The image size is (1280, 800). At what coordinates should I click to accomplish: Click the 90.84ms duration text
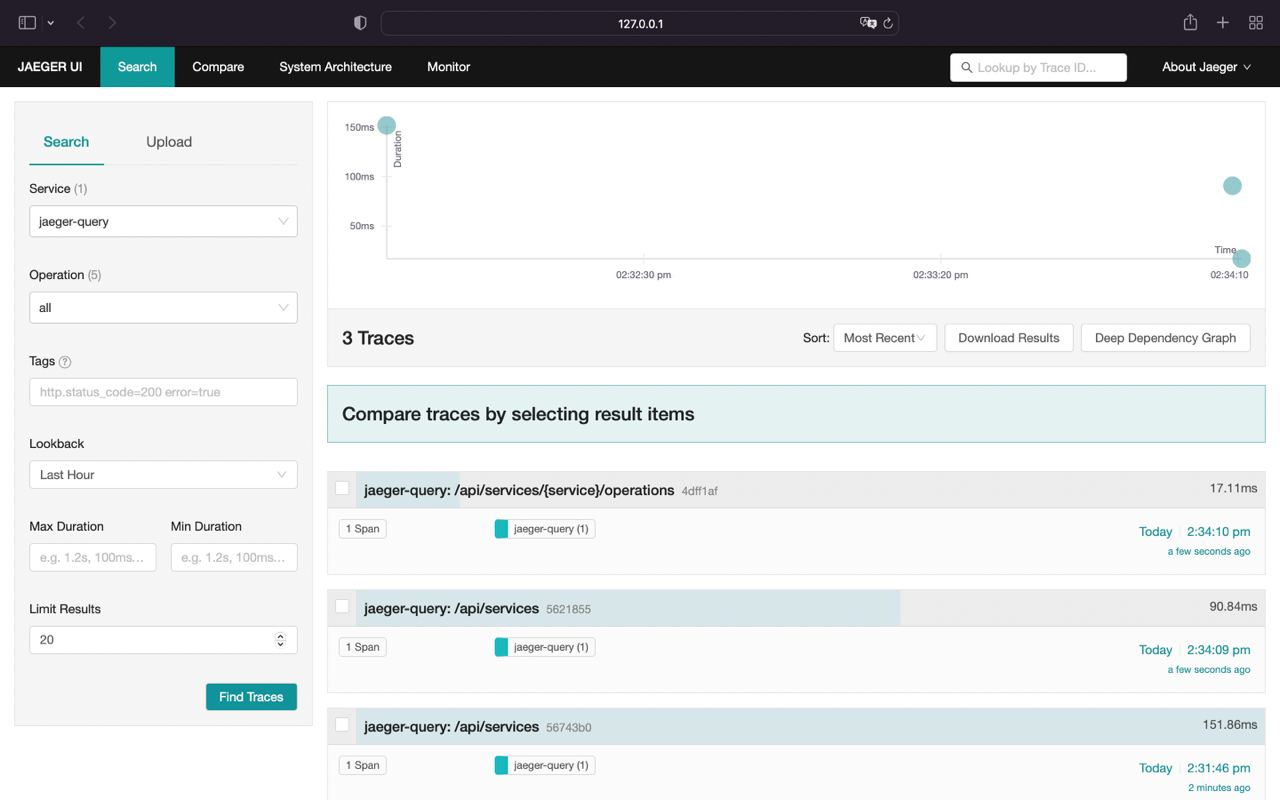[x=1233, y=606]
